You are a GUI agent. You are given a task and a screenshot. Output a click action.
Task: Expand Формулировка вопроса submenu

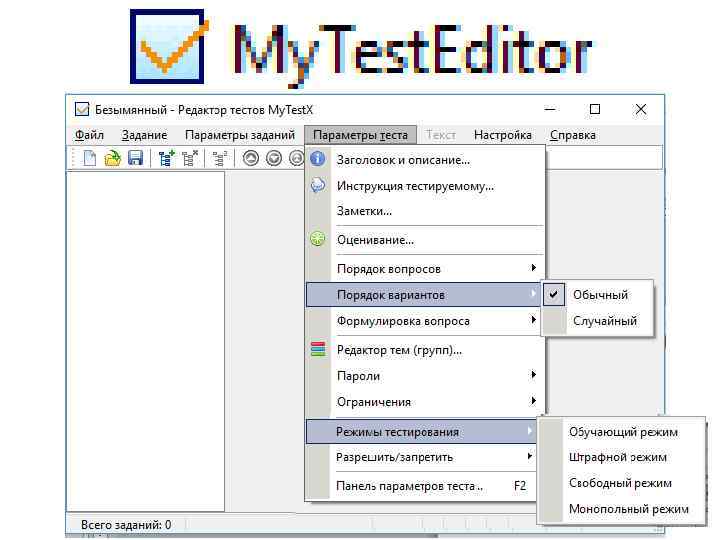(x=425, y=321)
